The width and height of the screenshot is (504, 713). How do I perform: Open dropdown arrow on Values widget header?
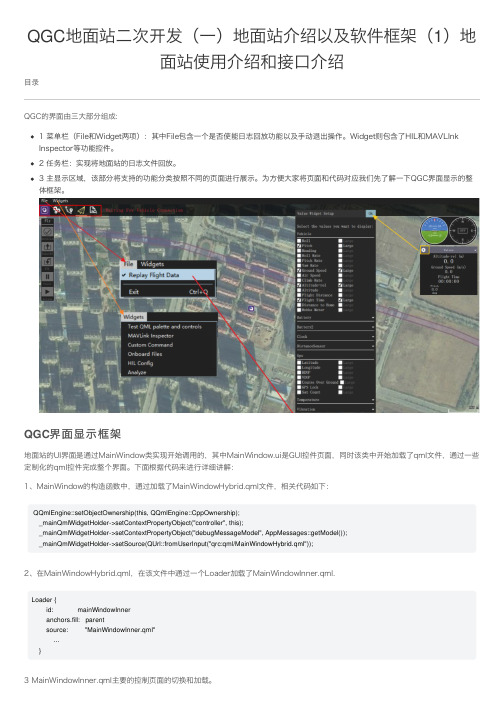[x=475, y=250]
